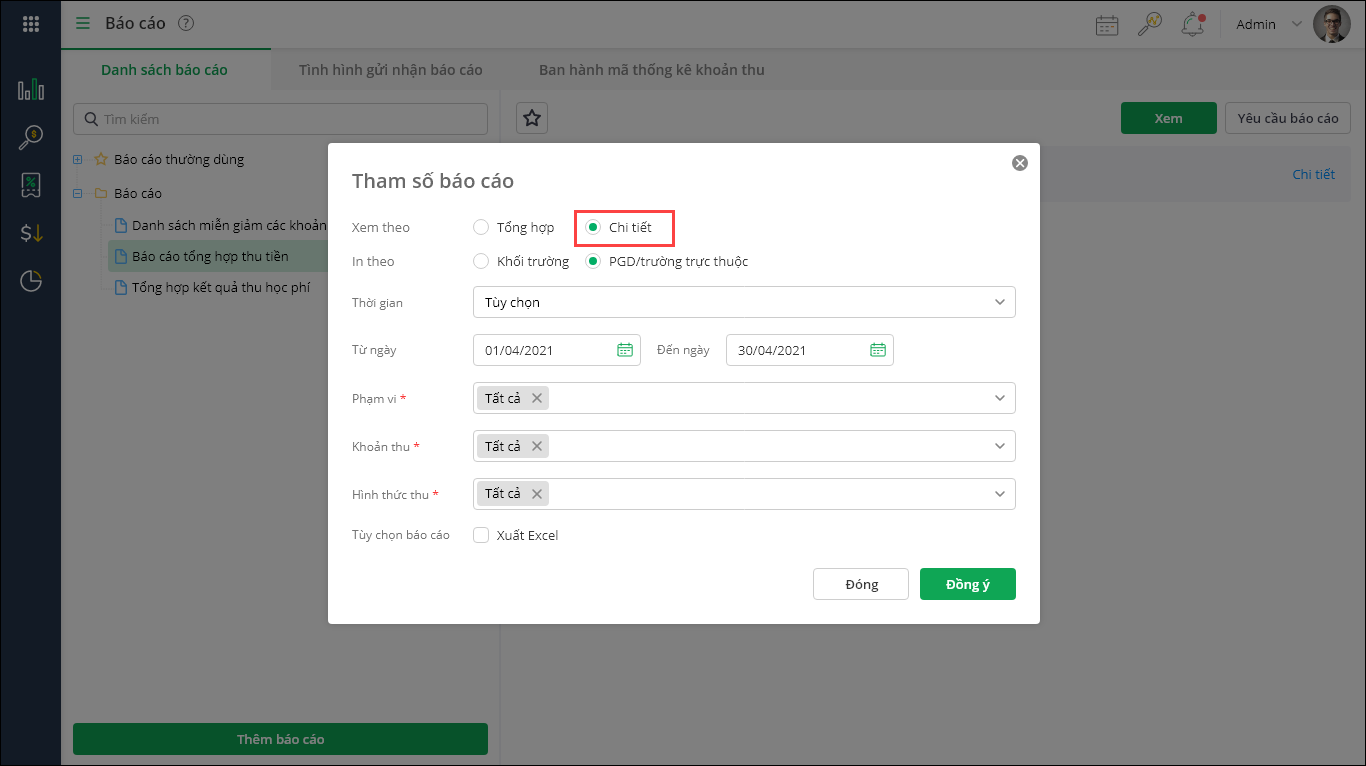Click the Đồng ý button
Screen dimensions: 1366x766
pos(967,584)
